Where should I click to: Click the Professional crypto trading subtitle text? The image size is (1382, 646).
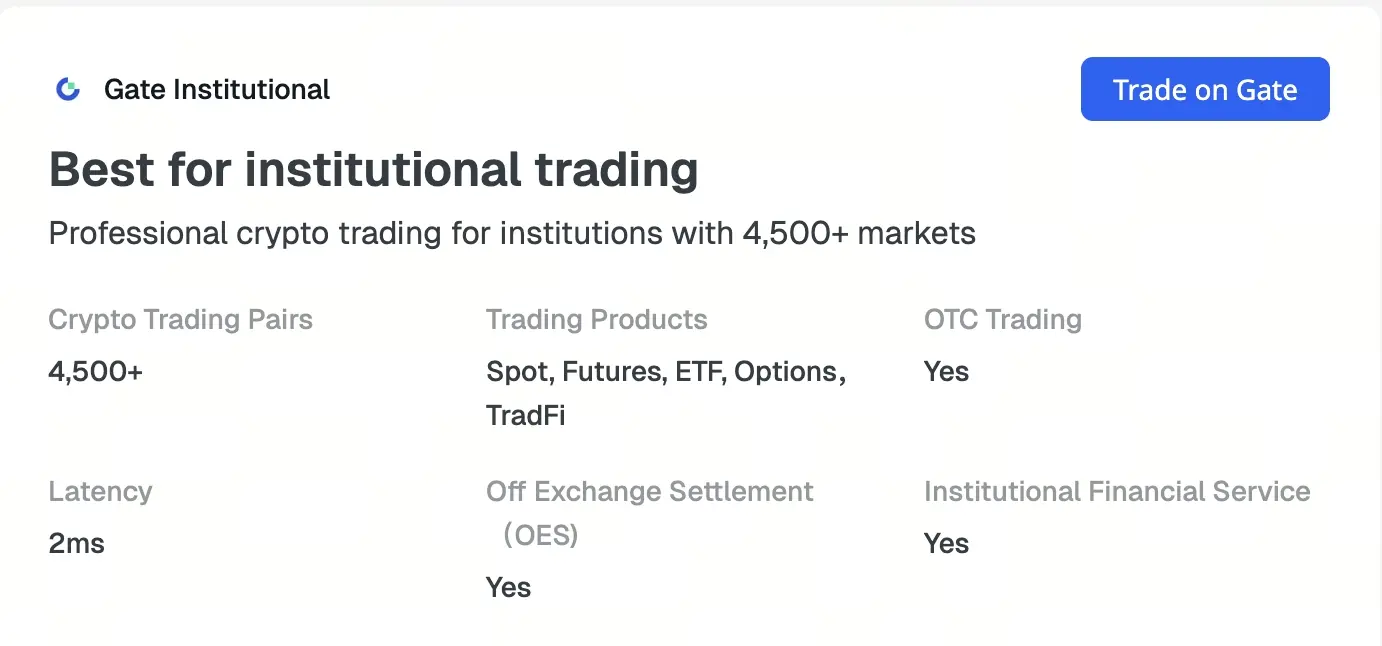pyautogui.click(x=511, y=234)
